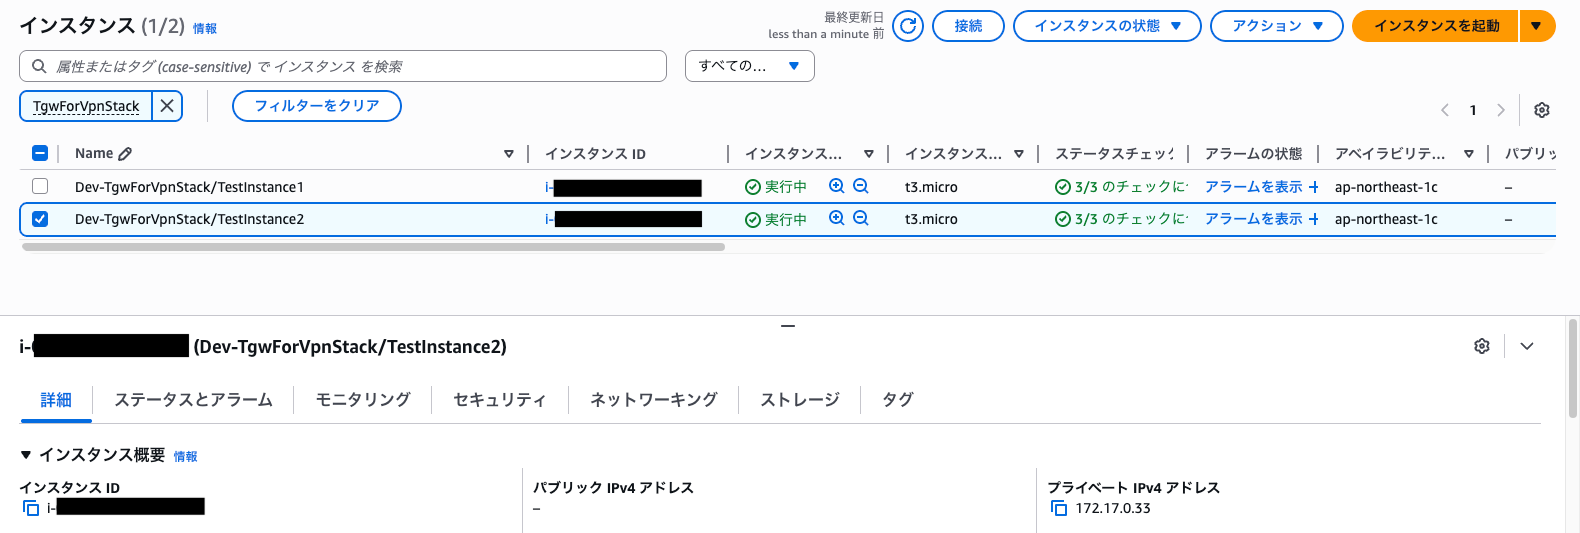1580x533 pixels.
Task: Sort by instance state column arrow
Action: tap(869, 154)
